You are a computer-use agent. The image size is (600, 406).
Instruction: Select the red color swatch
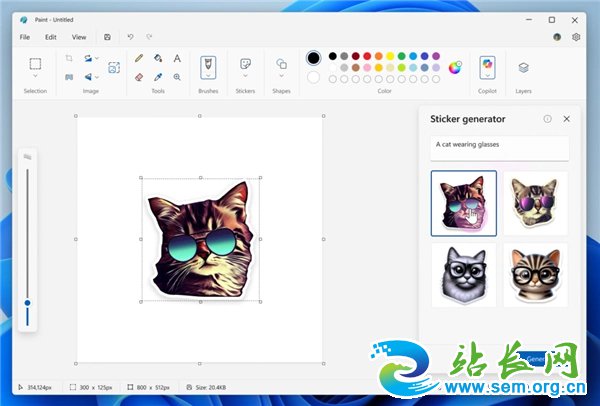point(368,56)
